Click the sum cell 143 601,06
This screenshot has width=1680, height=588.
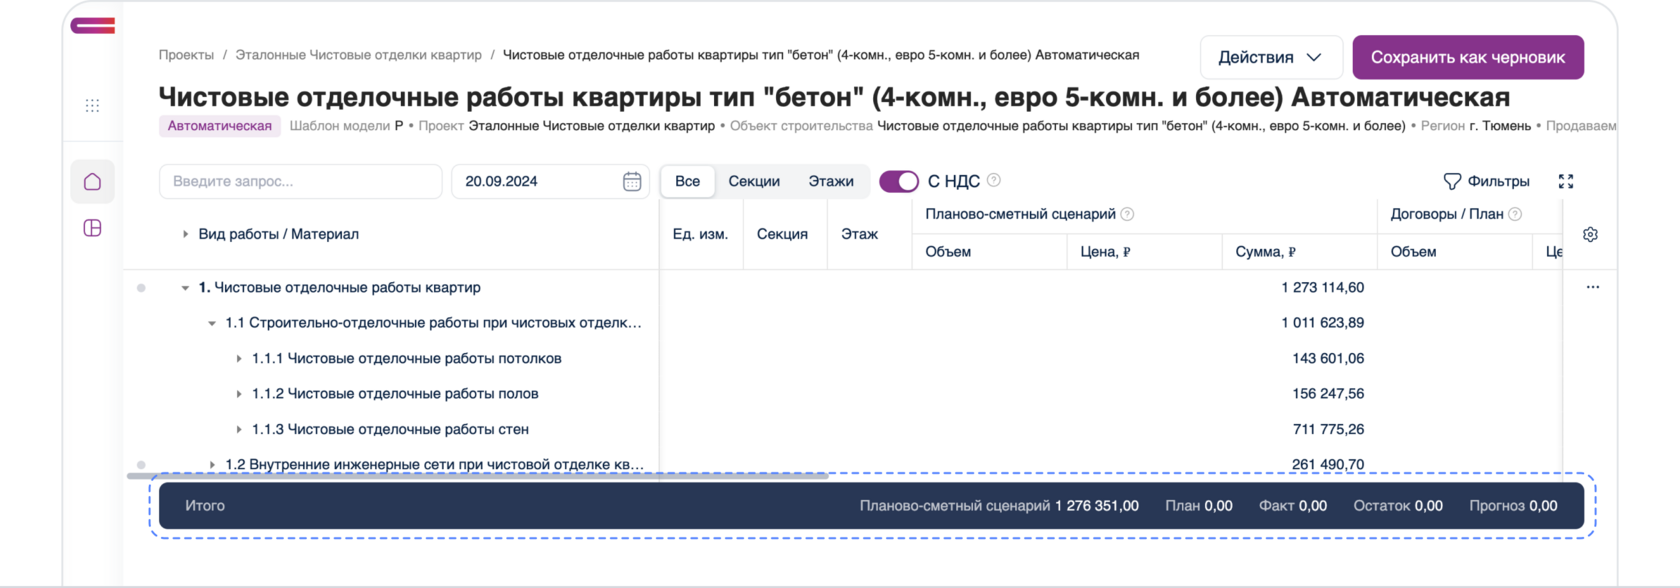pos(1328,358)
